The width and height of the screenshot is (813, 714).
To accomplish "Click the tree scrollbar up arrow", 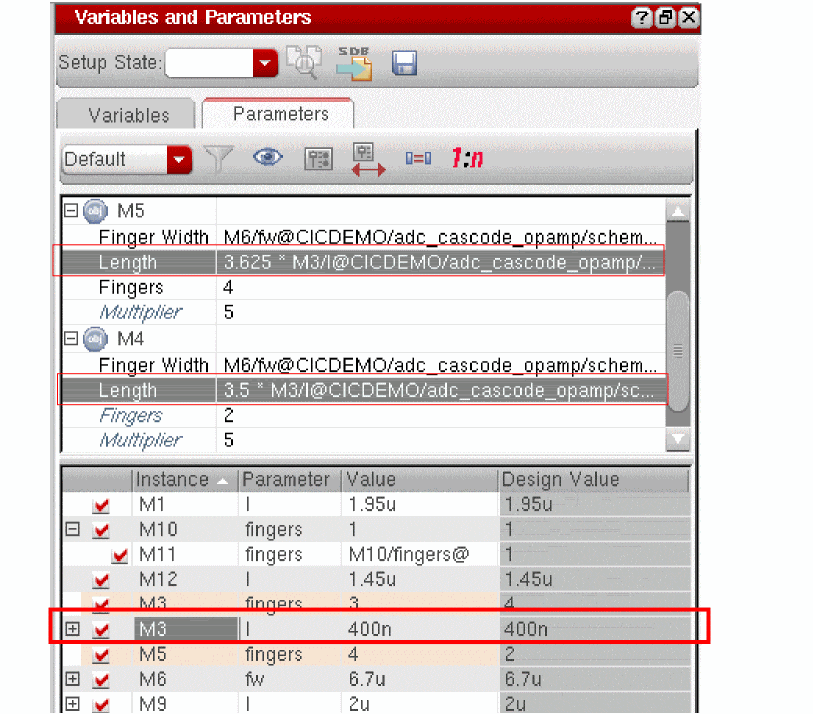I will (x=678, y=211).
